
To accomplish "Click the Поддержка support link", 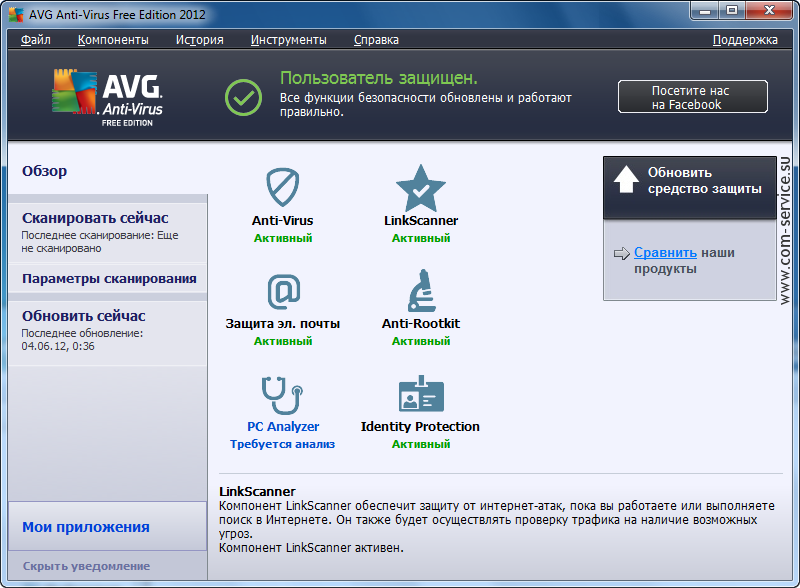I will coord(745,40).
